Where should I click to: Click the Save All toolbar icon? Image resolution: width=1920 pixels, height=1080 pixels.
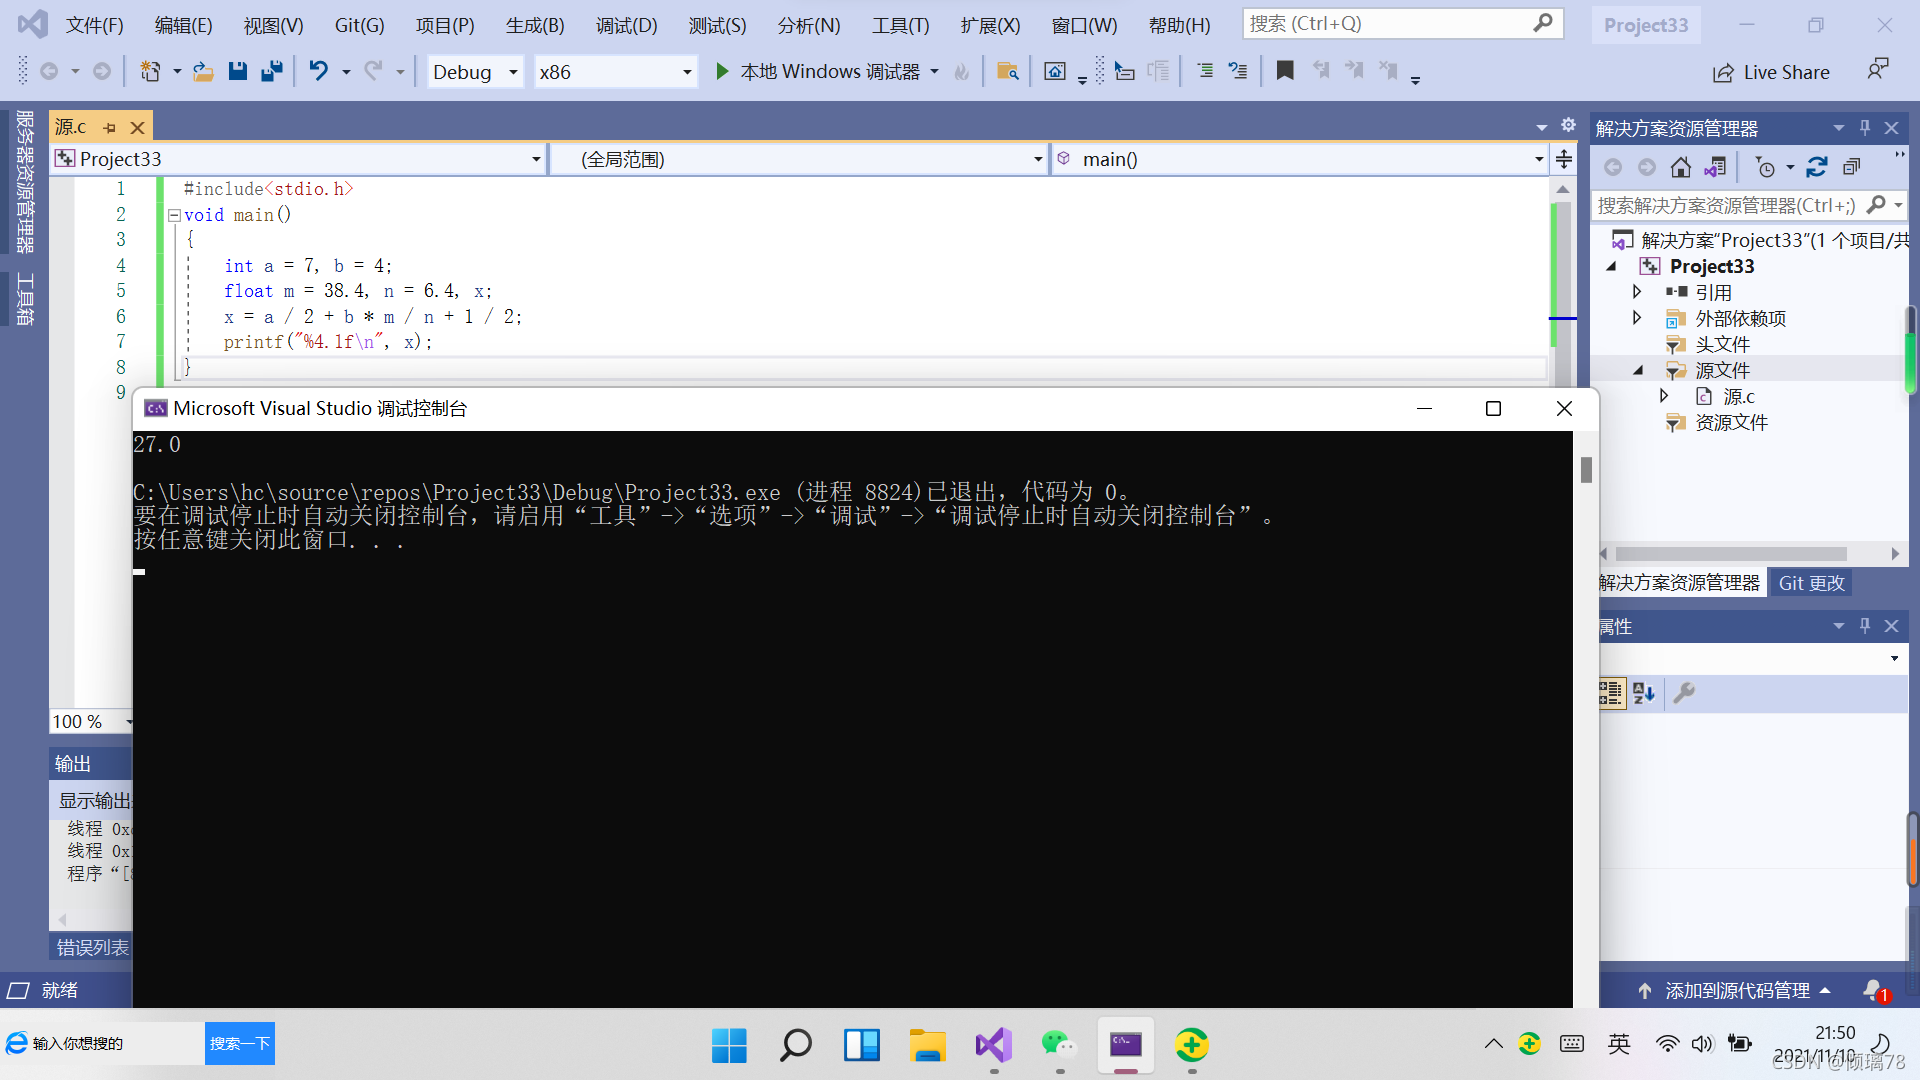tap(271, 71)
